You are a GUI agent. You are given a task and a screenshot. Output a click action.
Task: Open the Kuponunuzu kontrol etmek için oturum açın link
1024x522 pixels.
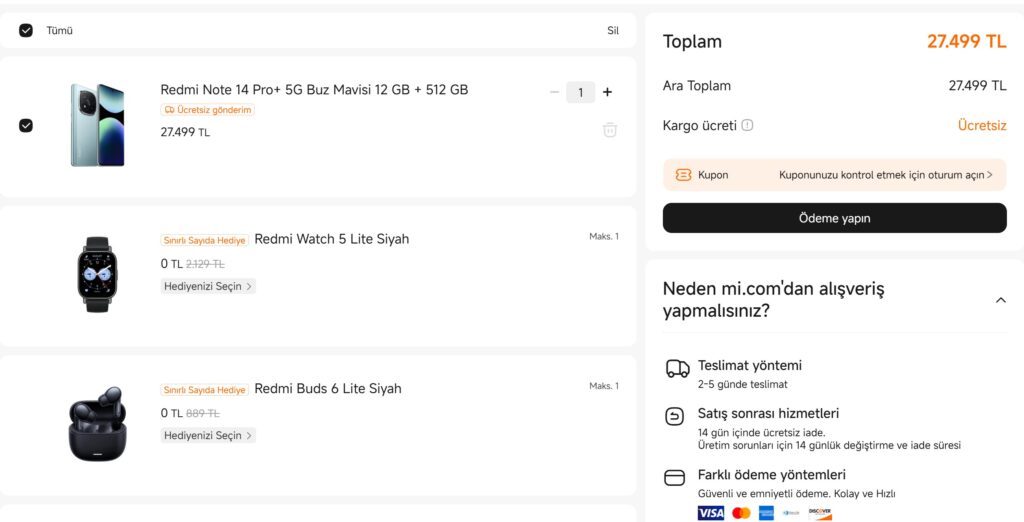point(886,175)
